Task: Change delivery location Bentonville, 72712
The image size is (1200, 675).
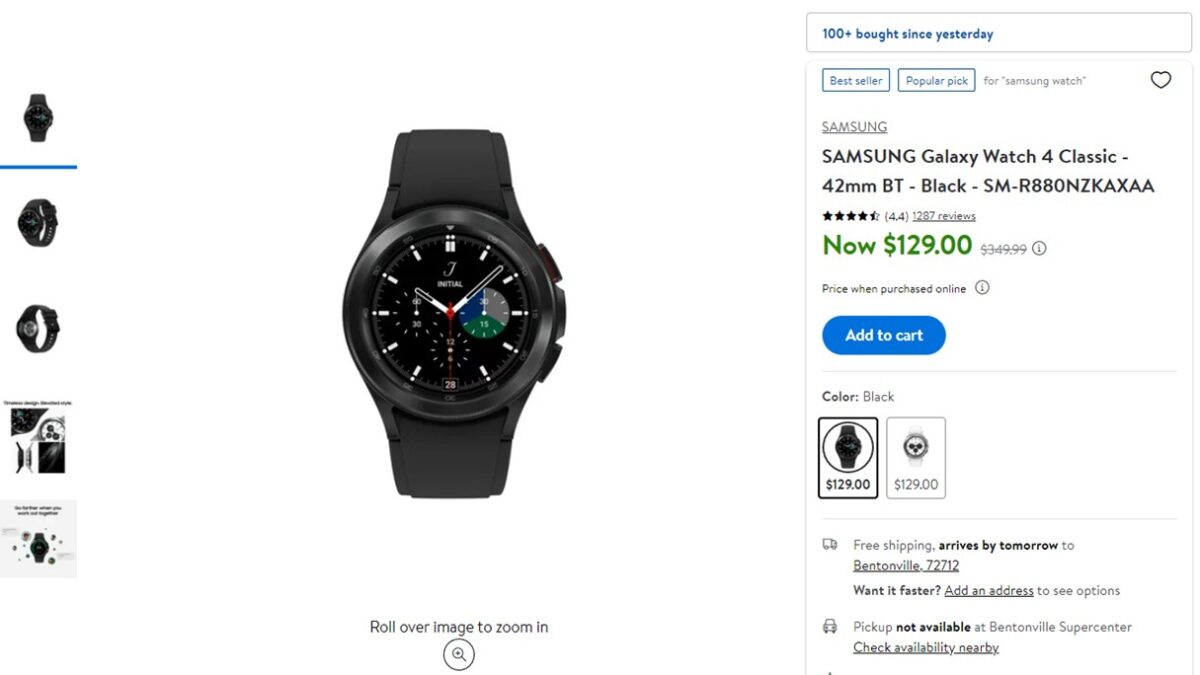Action: pos(906,565)
